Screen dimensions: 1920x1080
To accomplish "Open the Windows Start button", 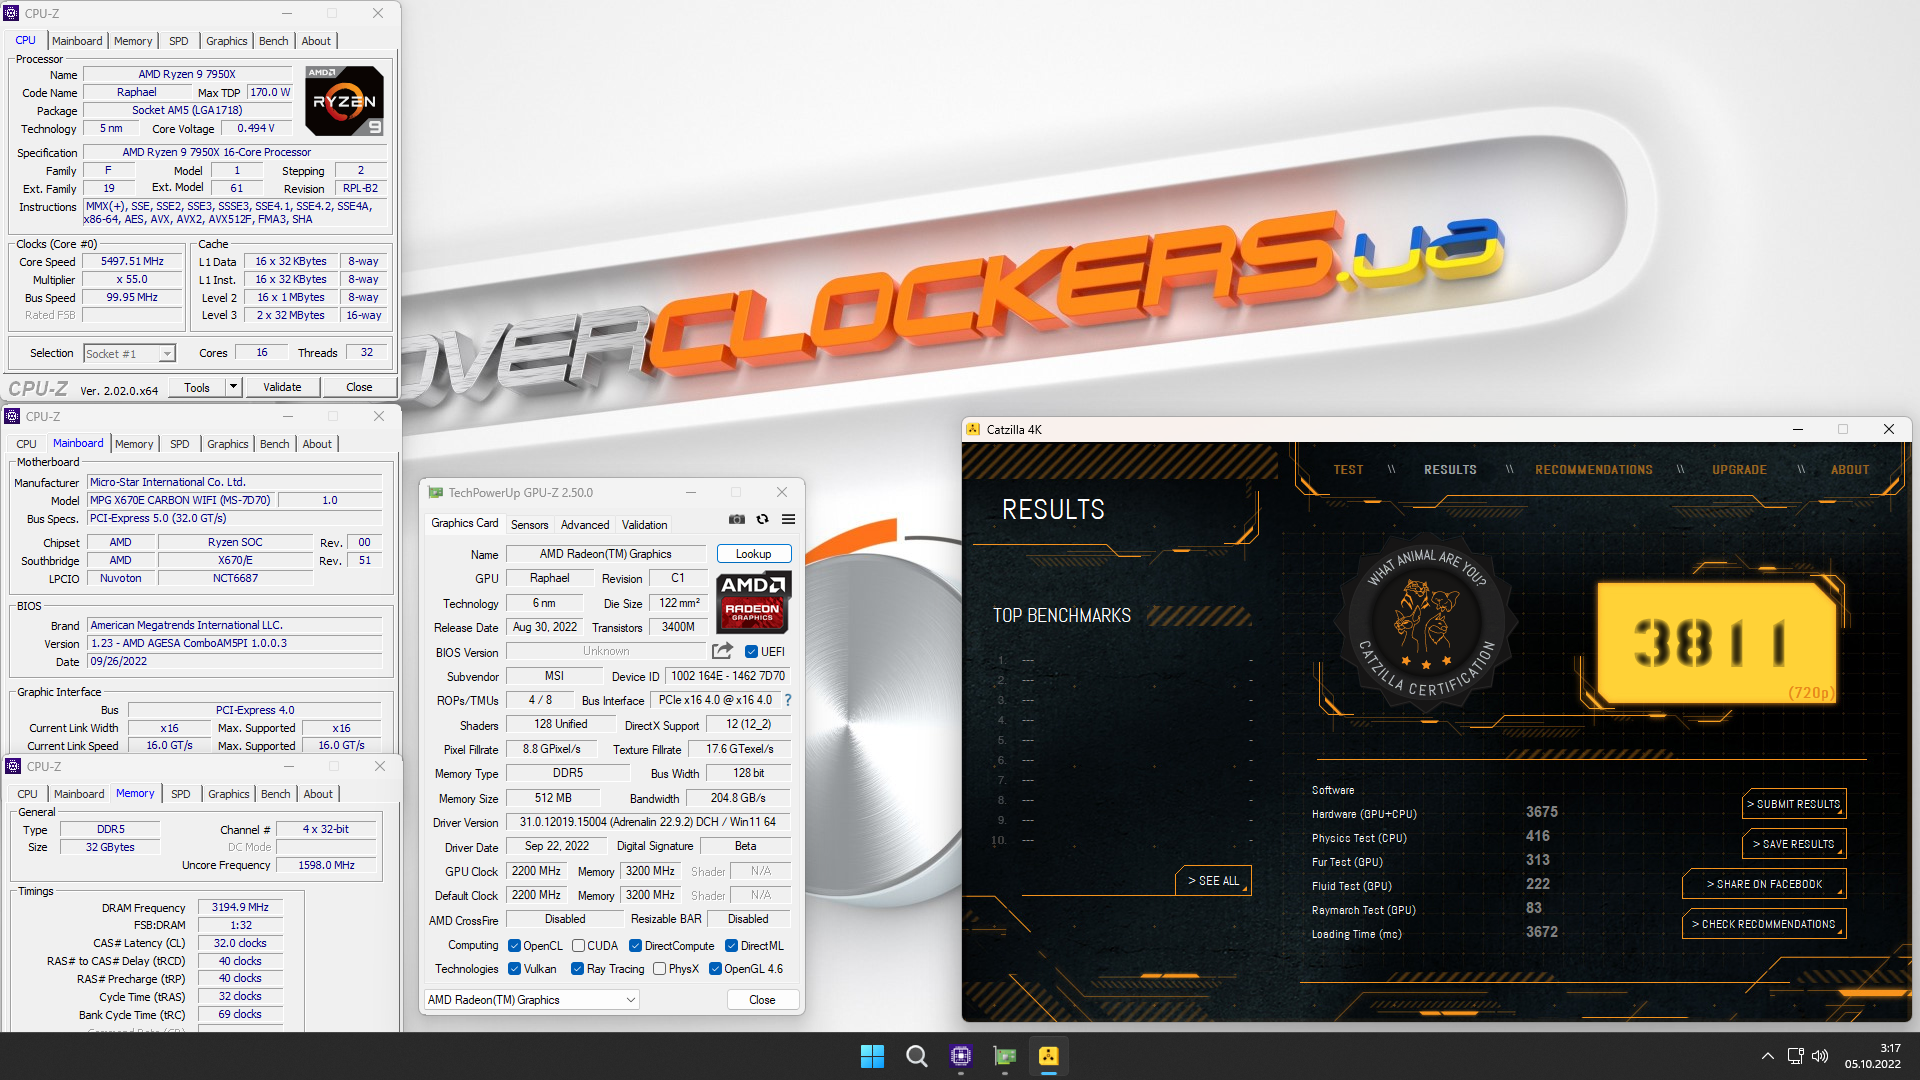I will click(872, 1056).
